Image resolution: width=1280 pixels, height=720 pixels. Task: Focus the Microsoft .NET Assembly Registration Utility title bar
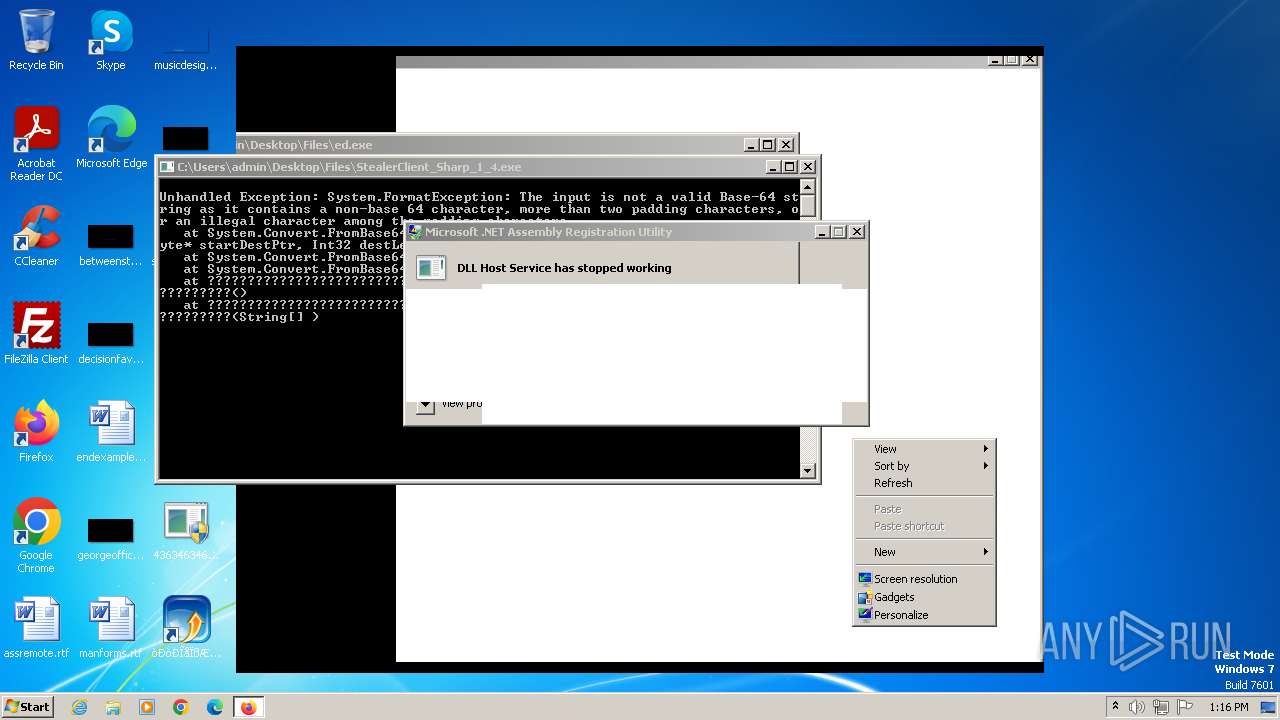(610, 232)
